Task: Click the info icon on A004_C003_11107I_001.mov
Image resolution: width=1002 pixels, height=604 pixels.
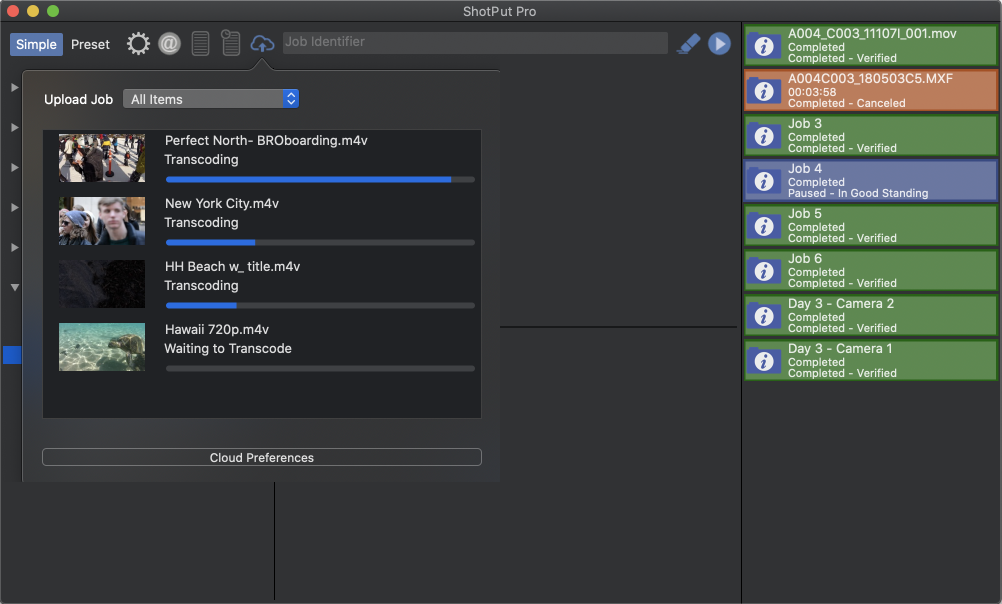Action: (764, 45)
